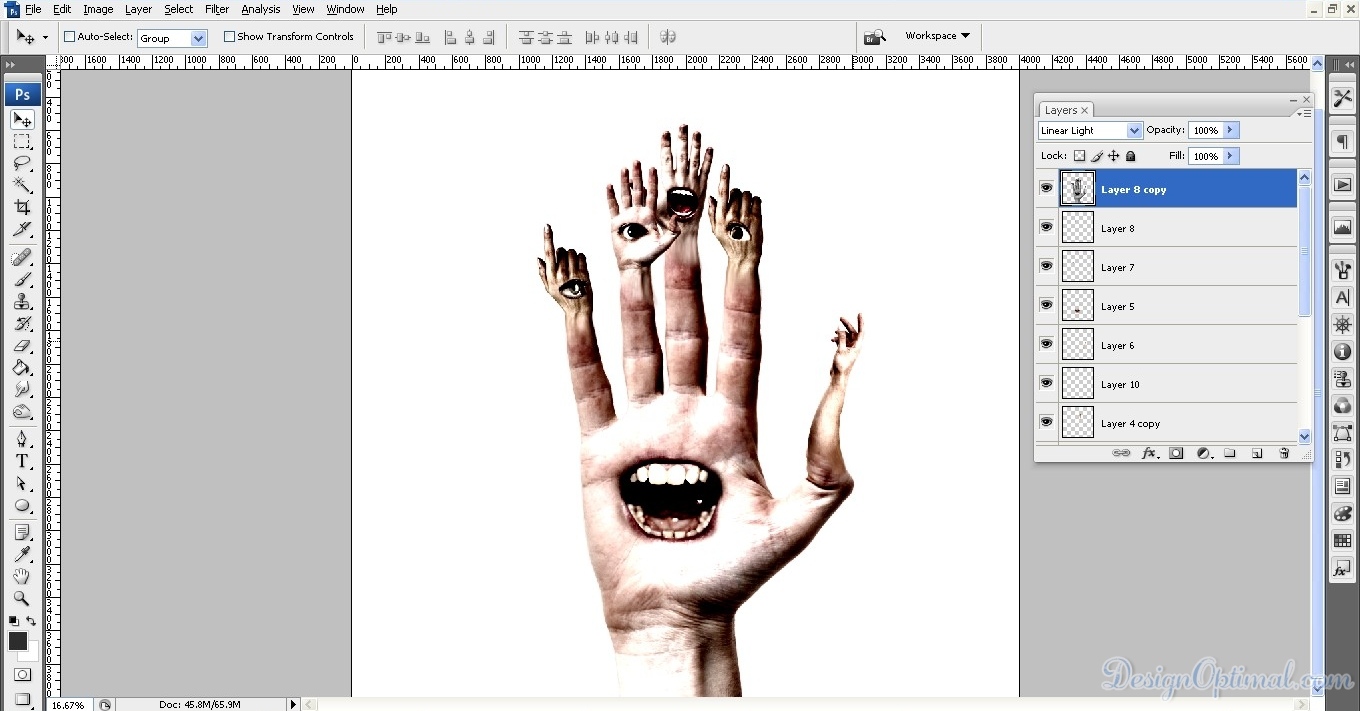
Task: Select the History Brush tool
Action: click(22, 324)
